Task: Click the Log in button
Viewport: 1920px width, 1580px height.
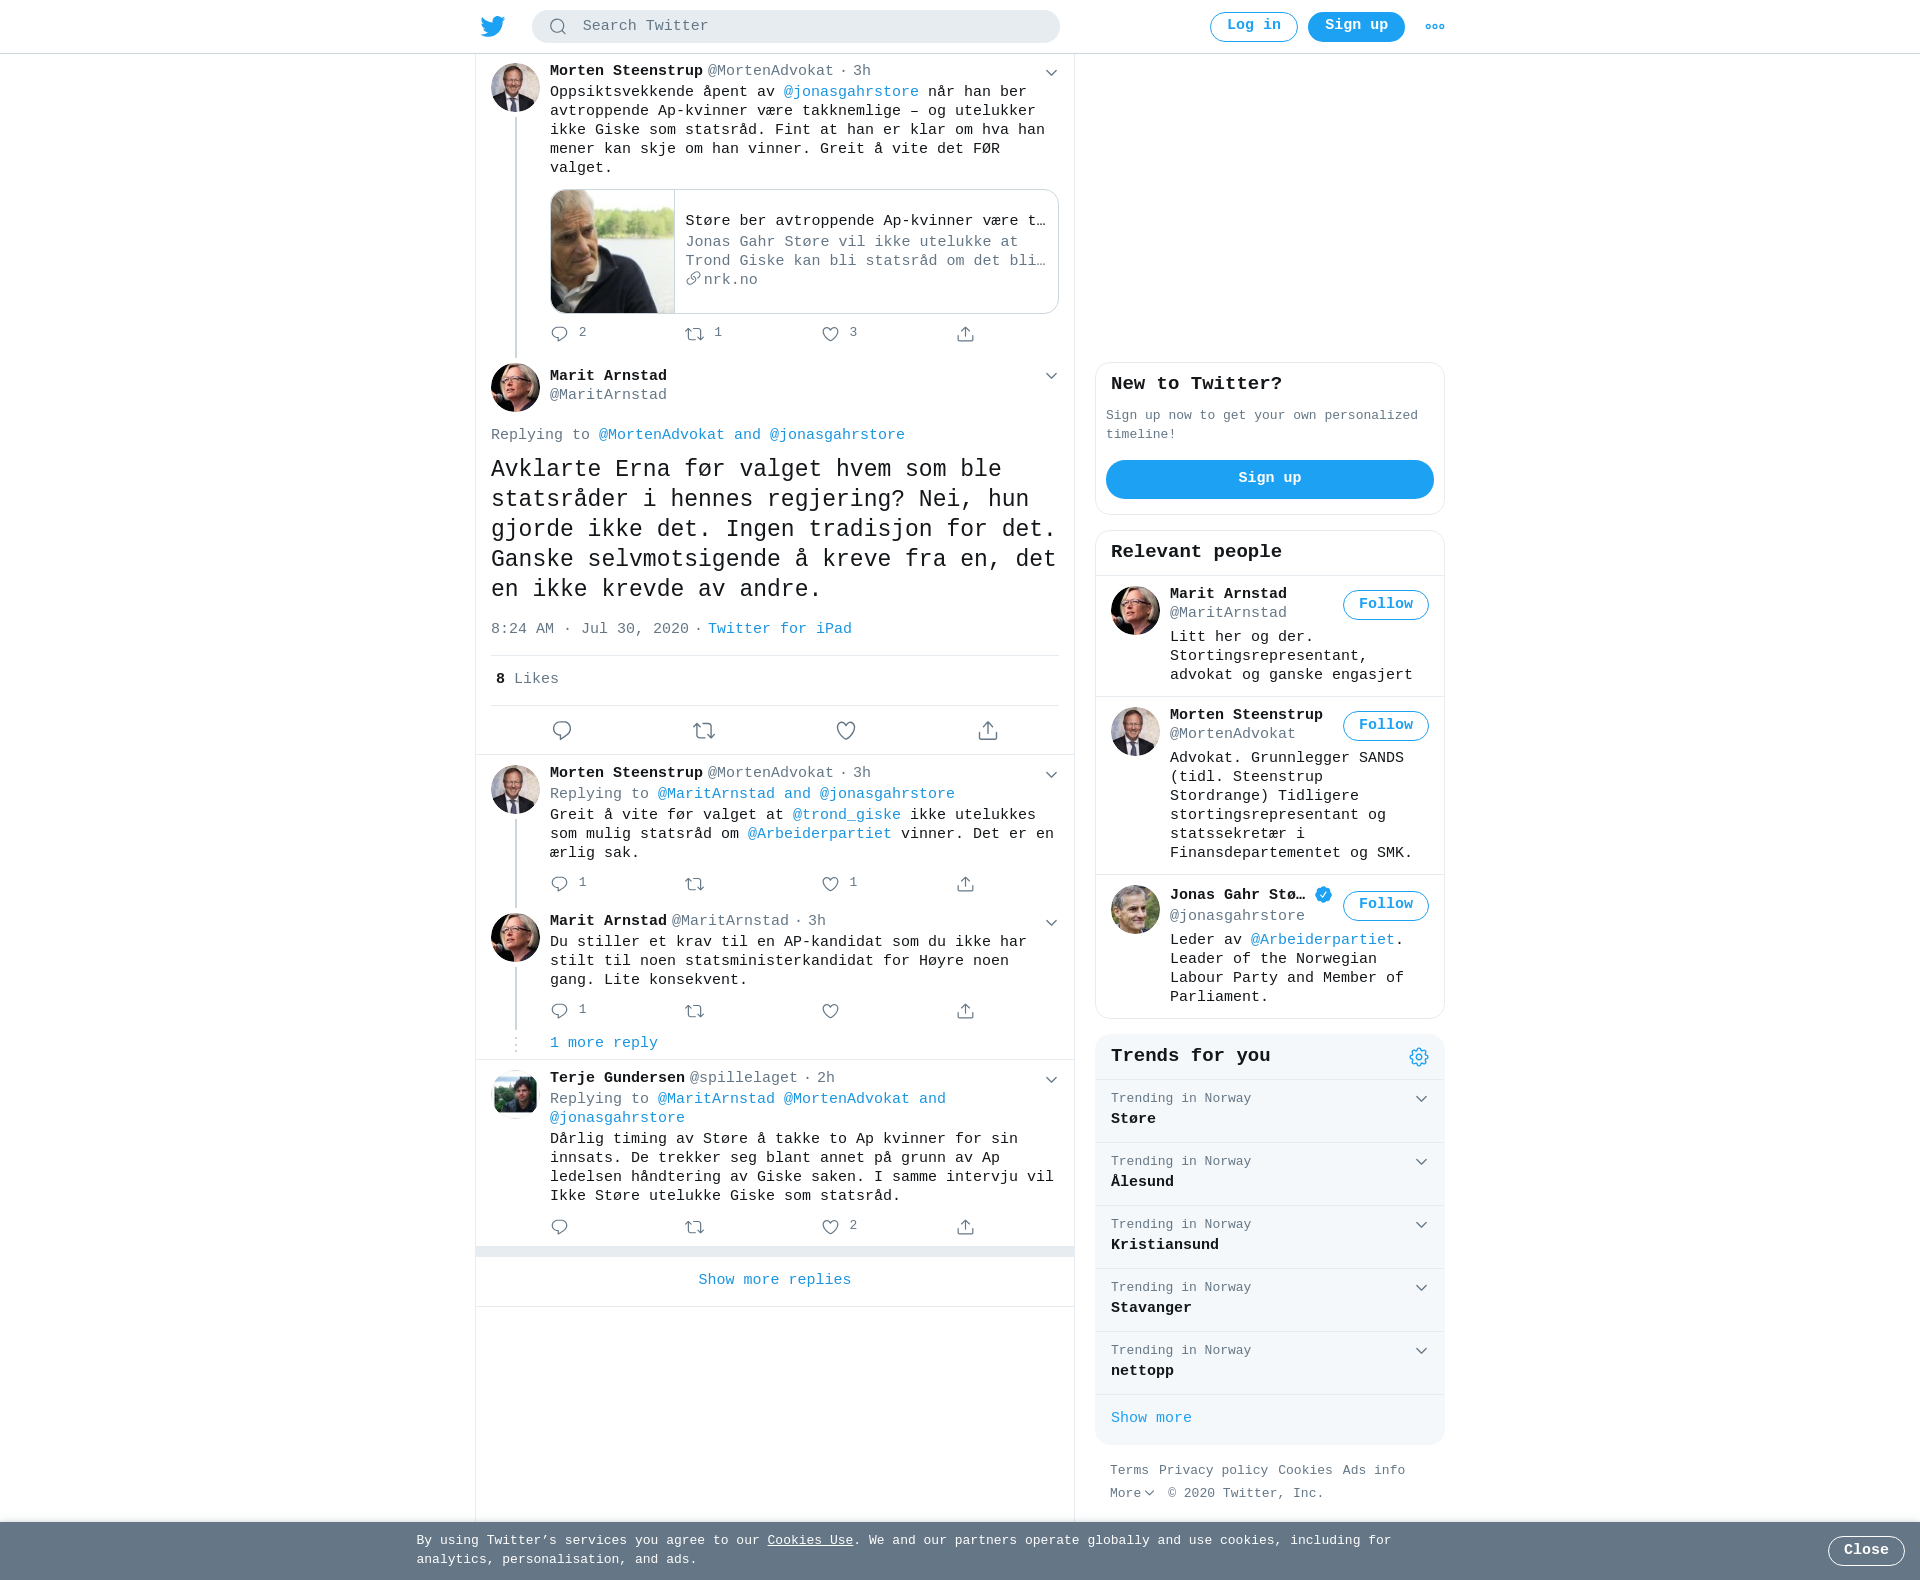Action: 1253,27
